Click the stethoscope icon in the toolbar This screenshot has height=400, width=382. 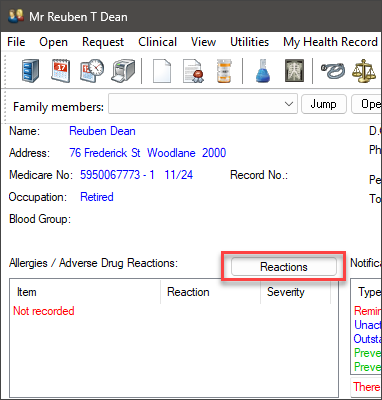coord(333,71)
